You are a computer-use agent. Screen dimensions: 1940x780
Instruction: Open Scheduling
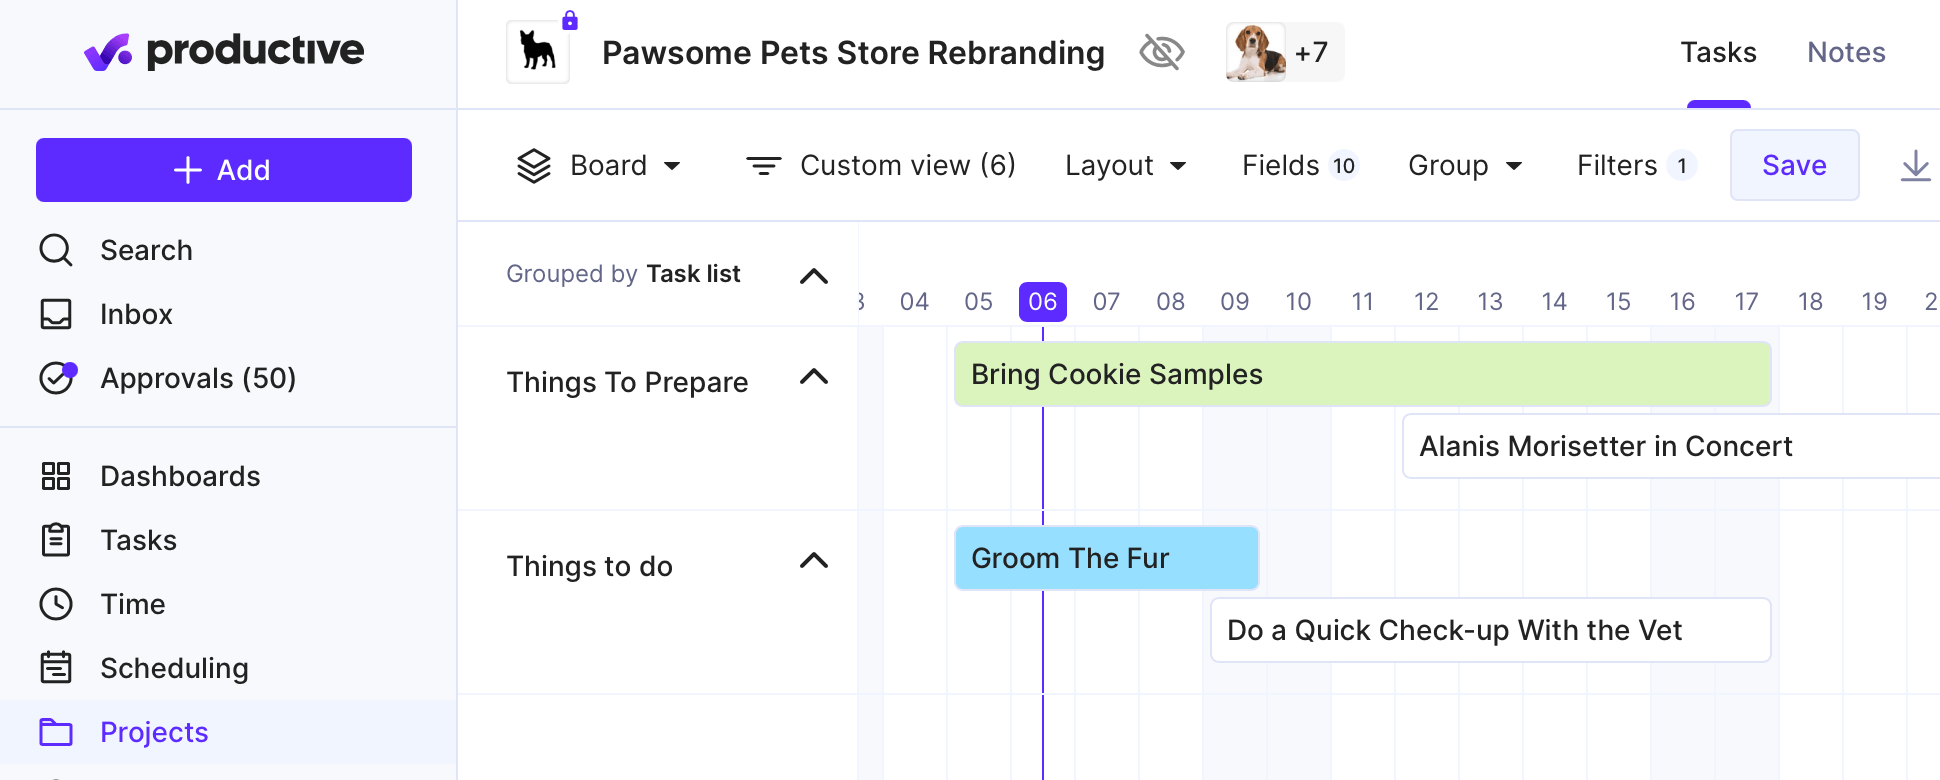(174, 668)
